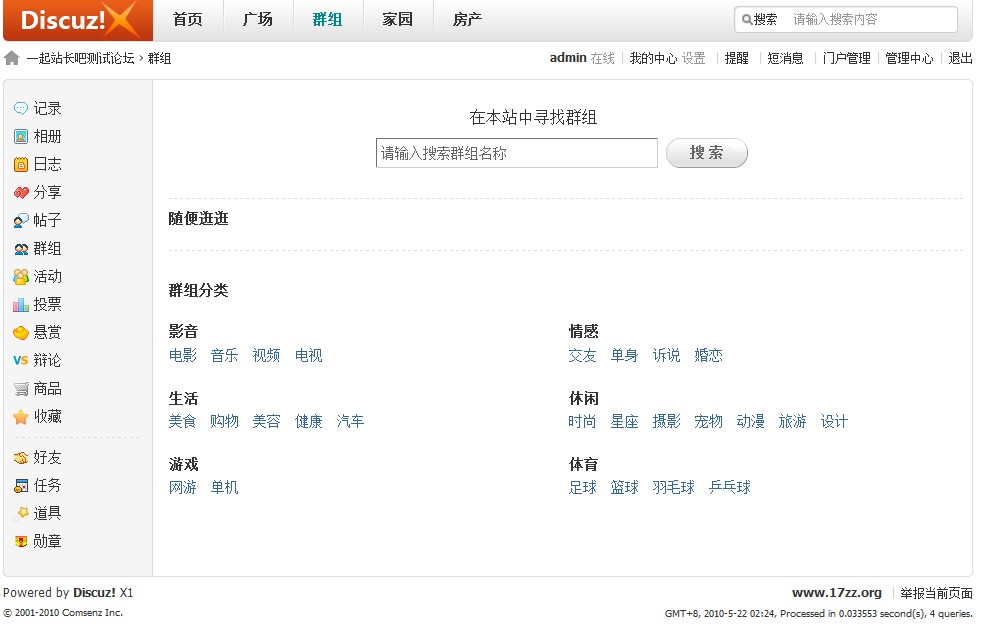
Task: Click 退出 to log out
Action: tap(960, 58)
